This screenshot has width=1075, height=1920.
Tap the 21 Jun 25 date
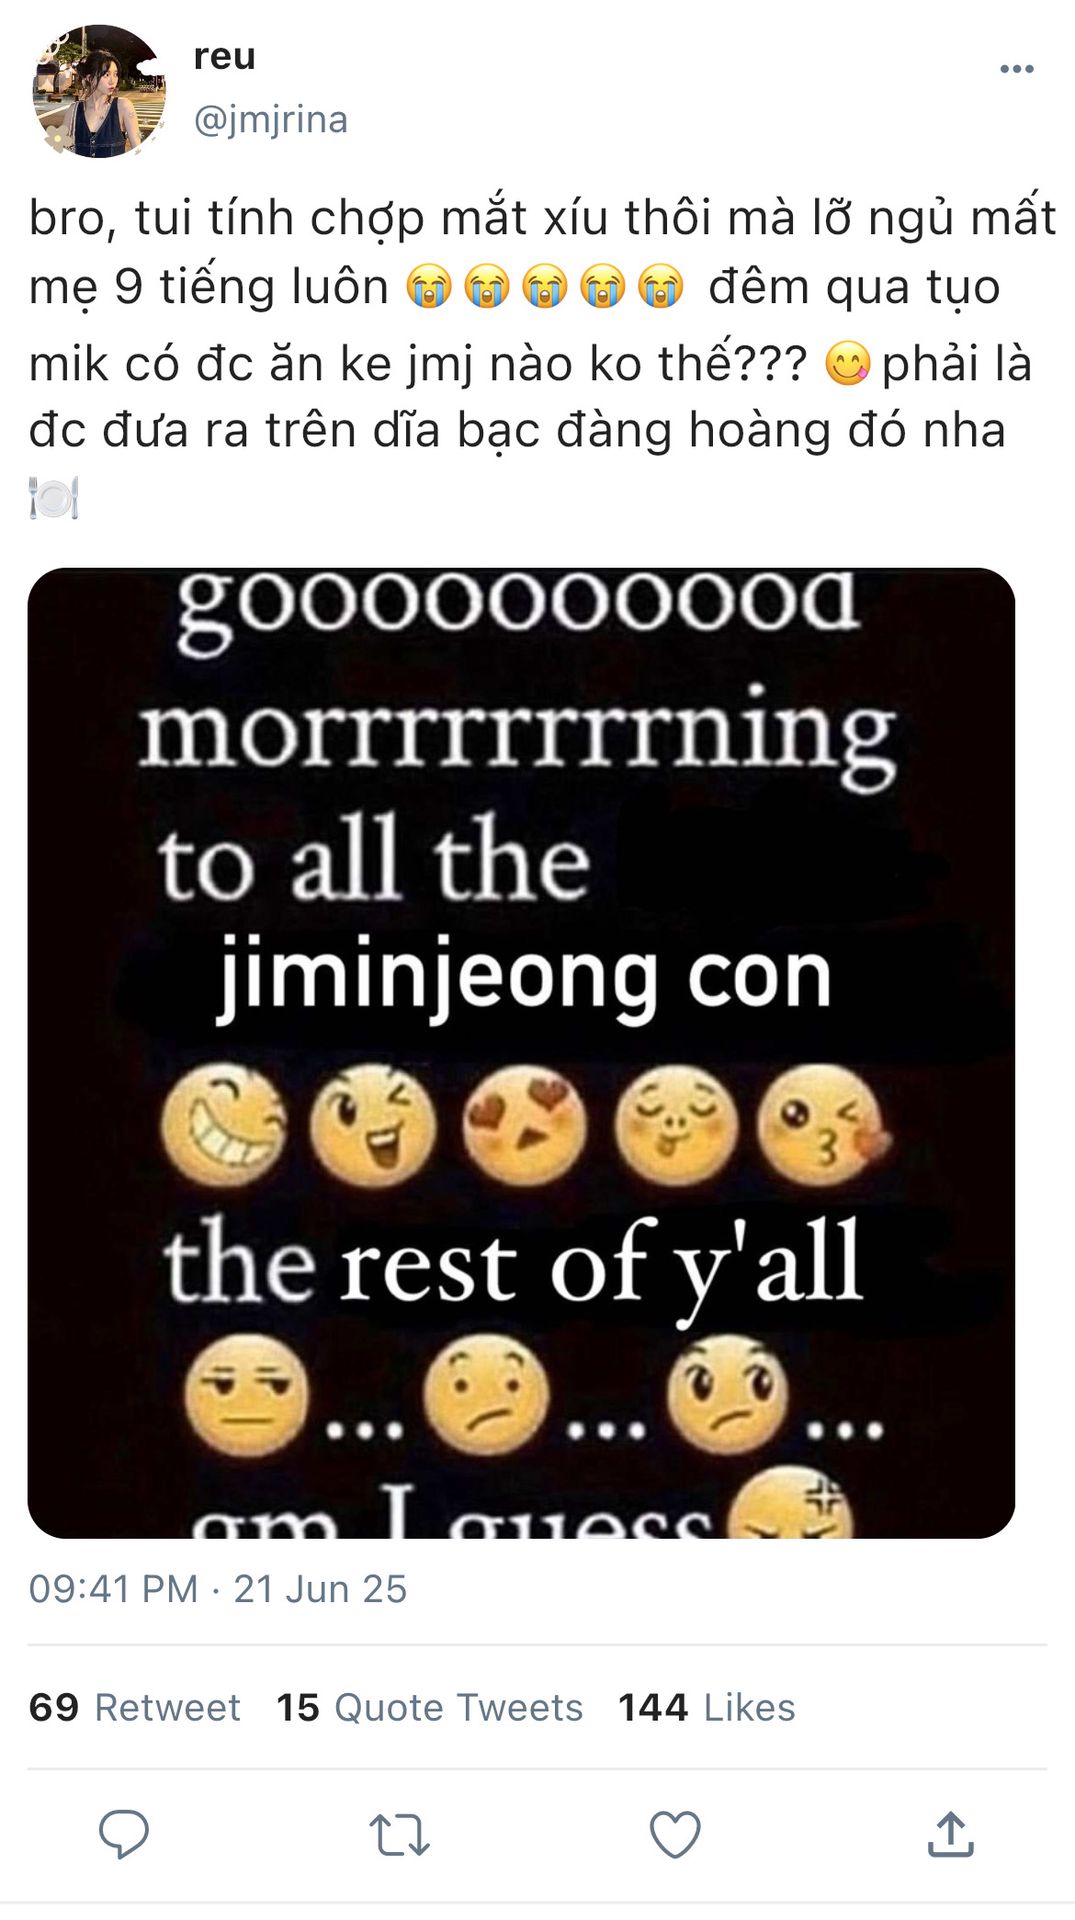click(320, 1589)
